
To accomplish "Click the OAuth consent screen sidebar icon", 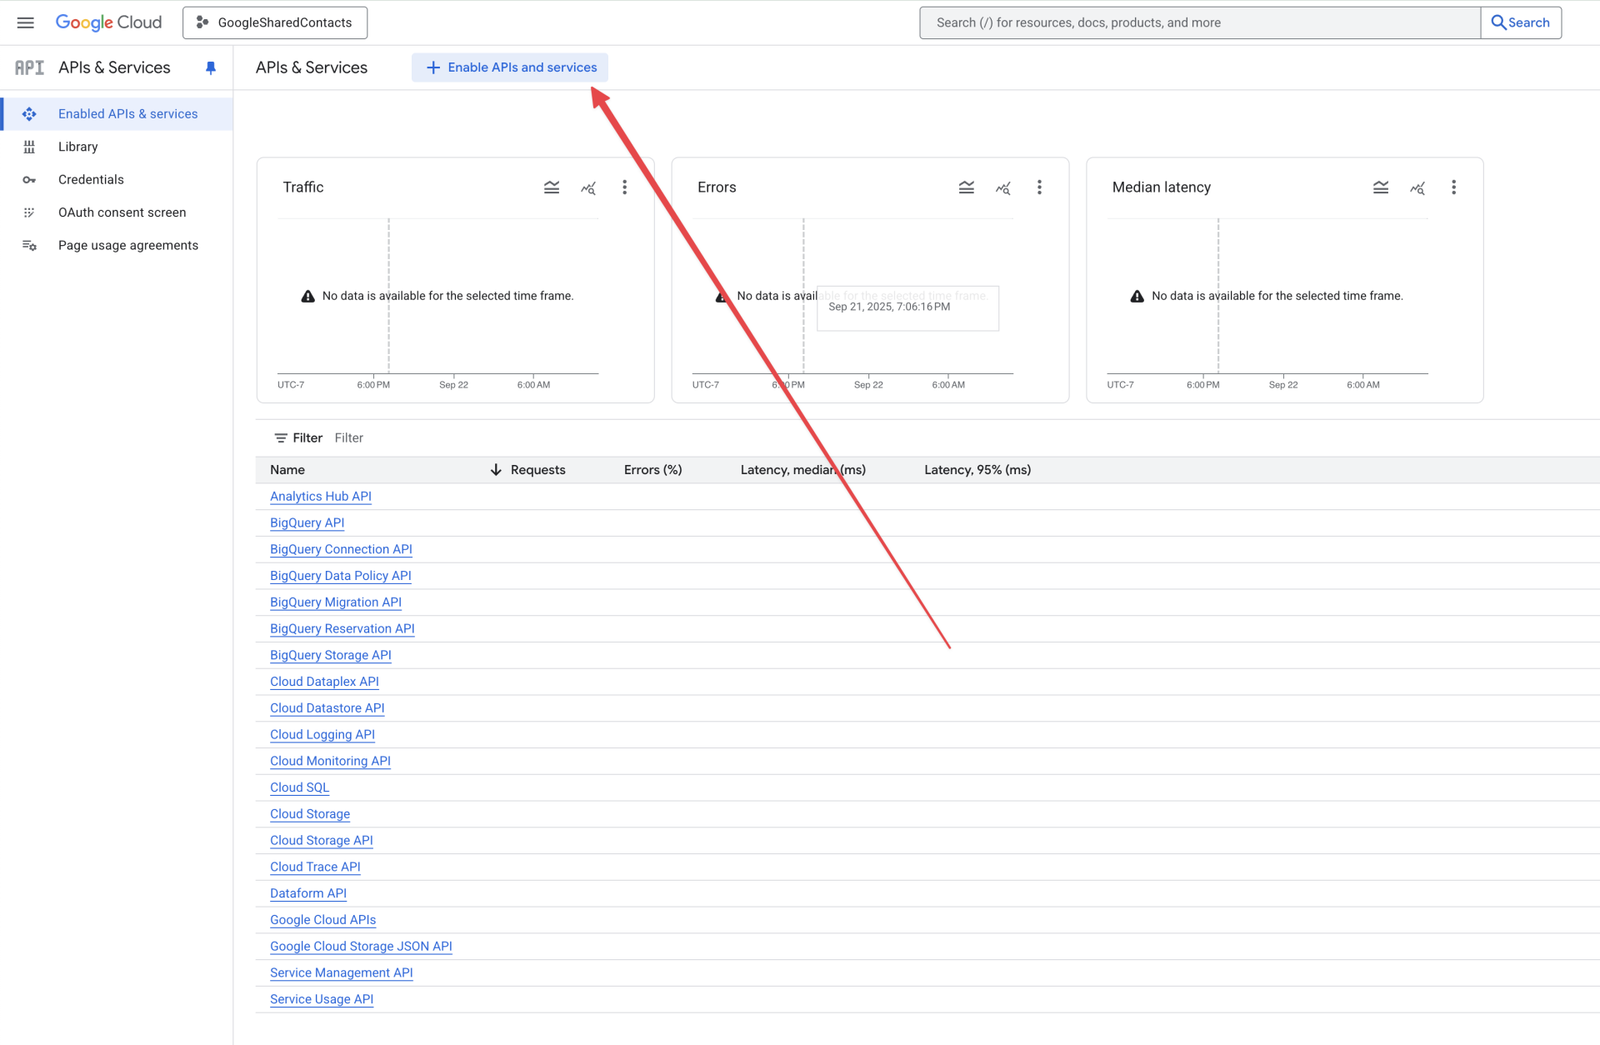I will click(x=29, y=213).
